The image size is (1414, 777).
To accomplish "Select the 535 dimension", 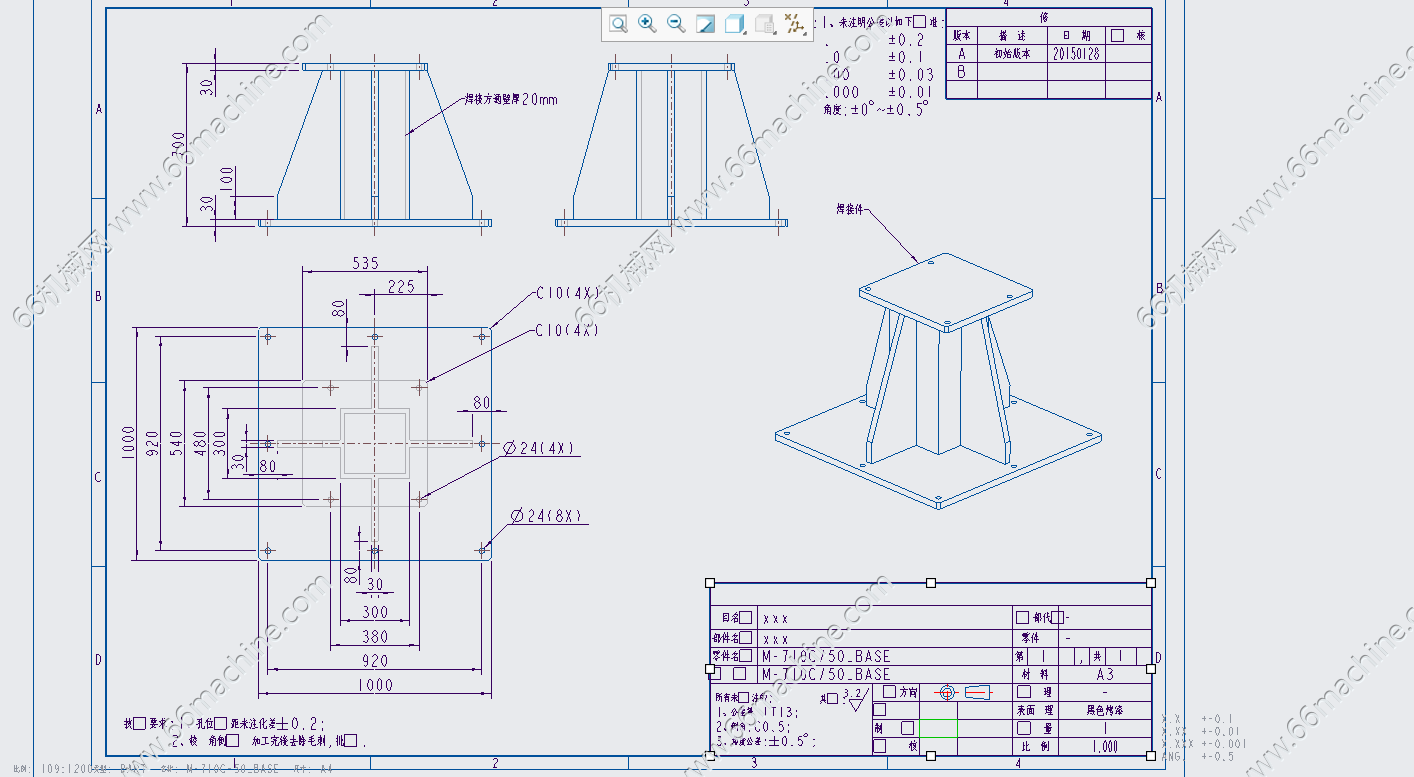I will [x=365, y=263].
